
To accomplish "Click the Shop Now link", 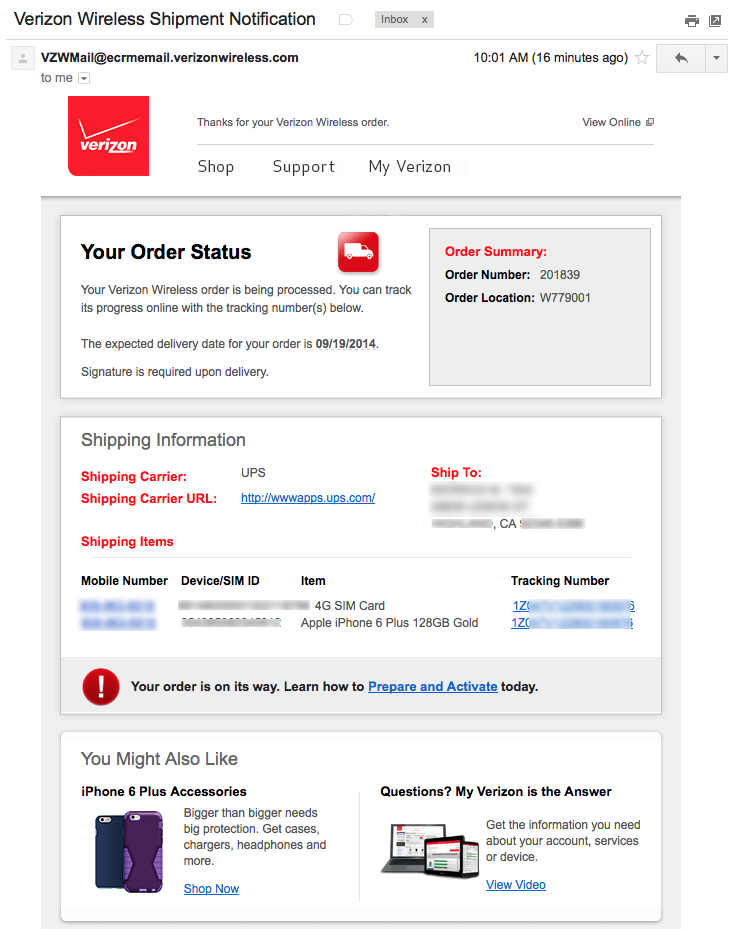I will [211, 889].
